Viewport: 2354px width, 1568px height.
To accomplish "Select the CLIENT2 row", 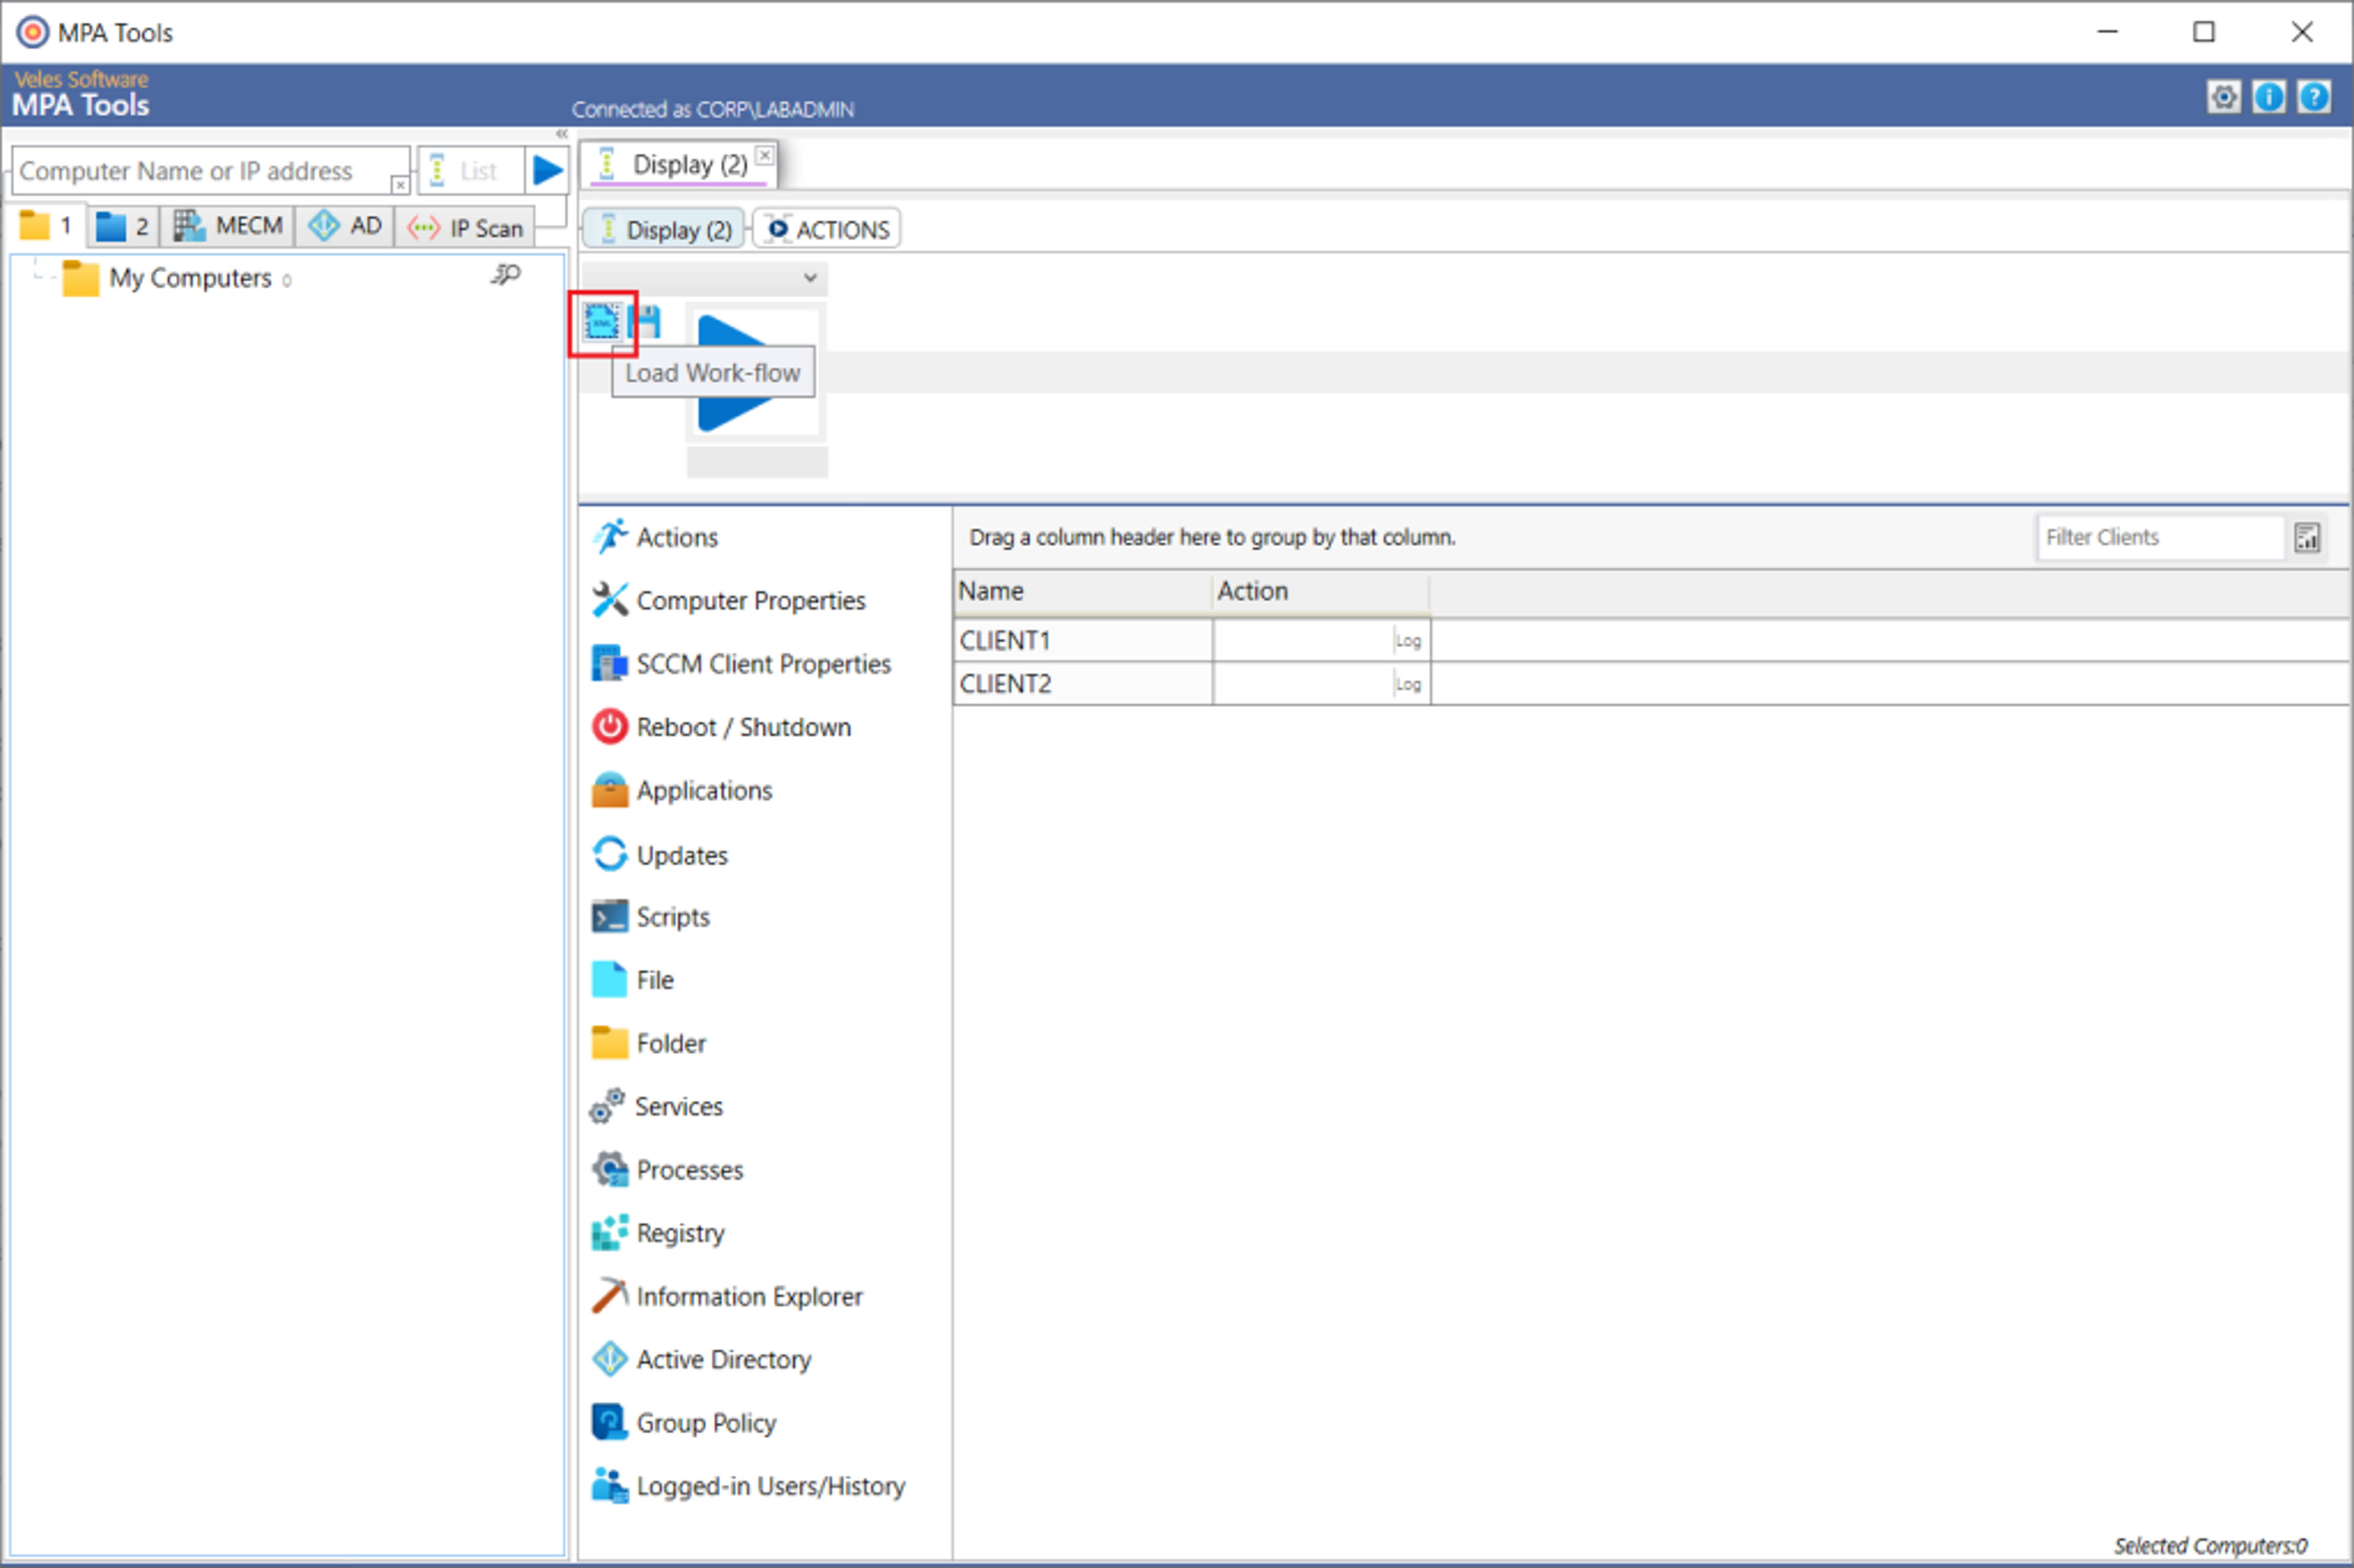I will point(1650,683).
